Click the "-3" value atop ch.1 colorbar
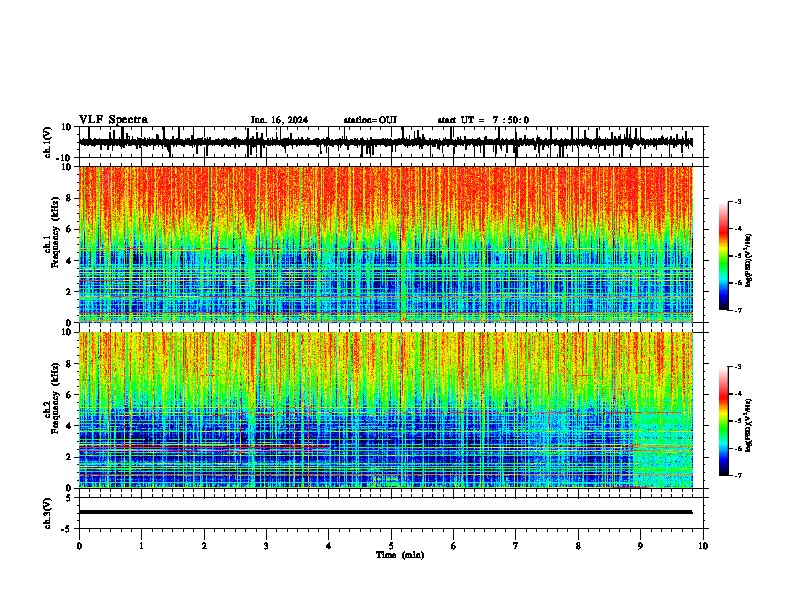The image size is (792, 612). [x=737, y=201]
